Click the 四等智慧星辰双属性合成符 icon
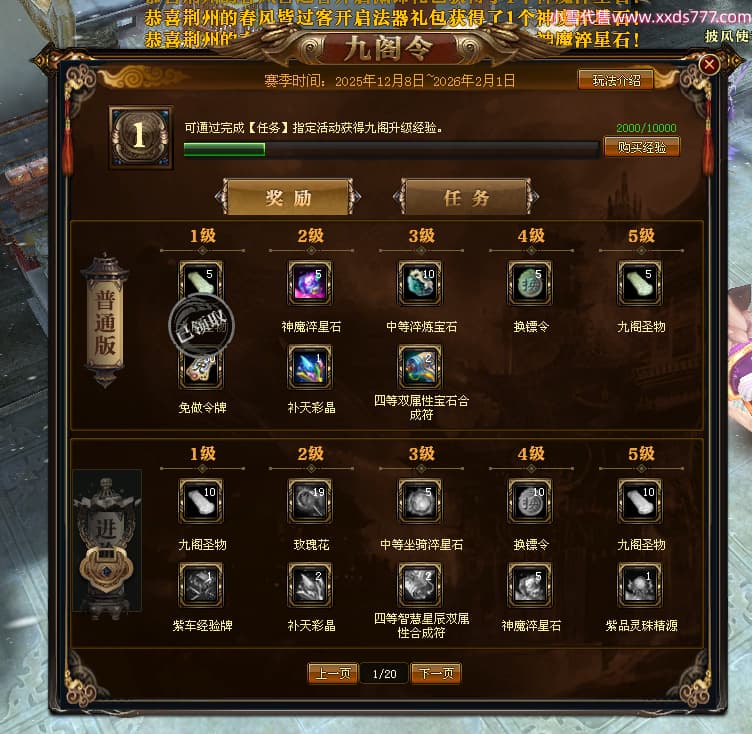This screenshot has width=752, height=734. coord(420,585)
